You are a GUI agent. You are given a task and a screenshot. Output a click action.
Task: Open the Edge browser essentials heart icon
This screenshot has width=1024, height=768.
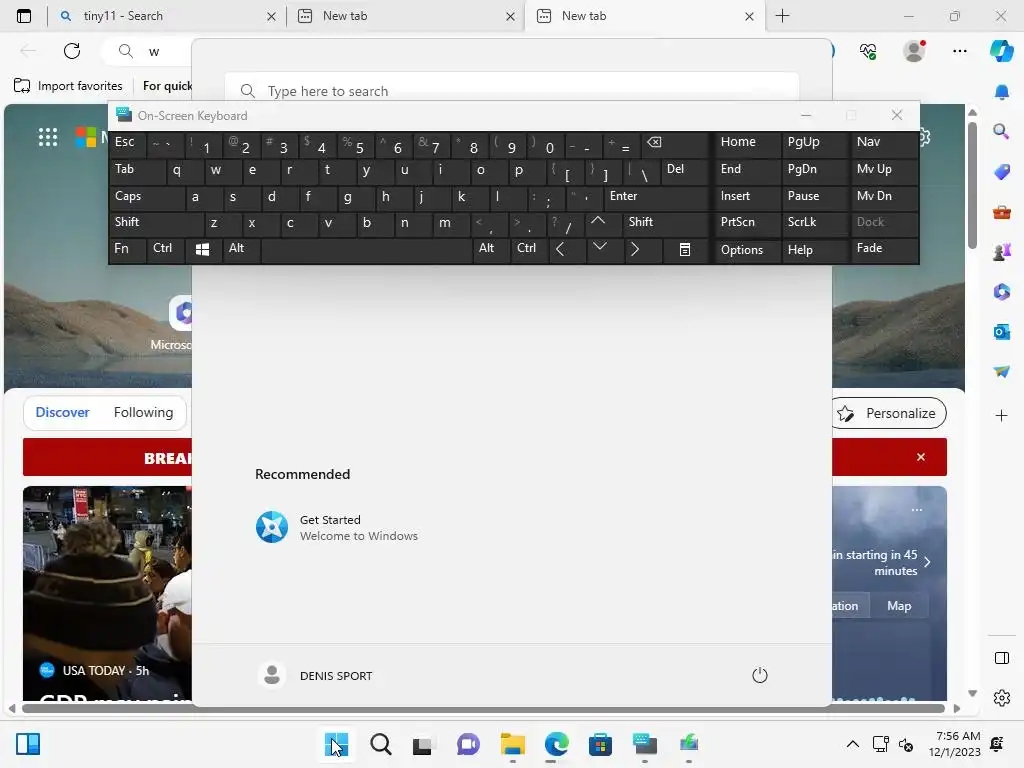pos(868,51)
